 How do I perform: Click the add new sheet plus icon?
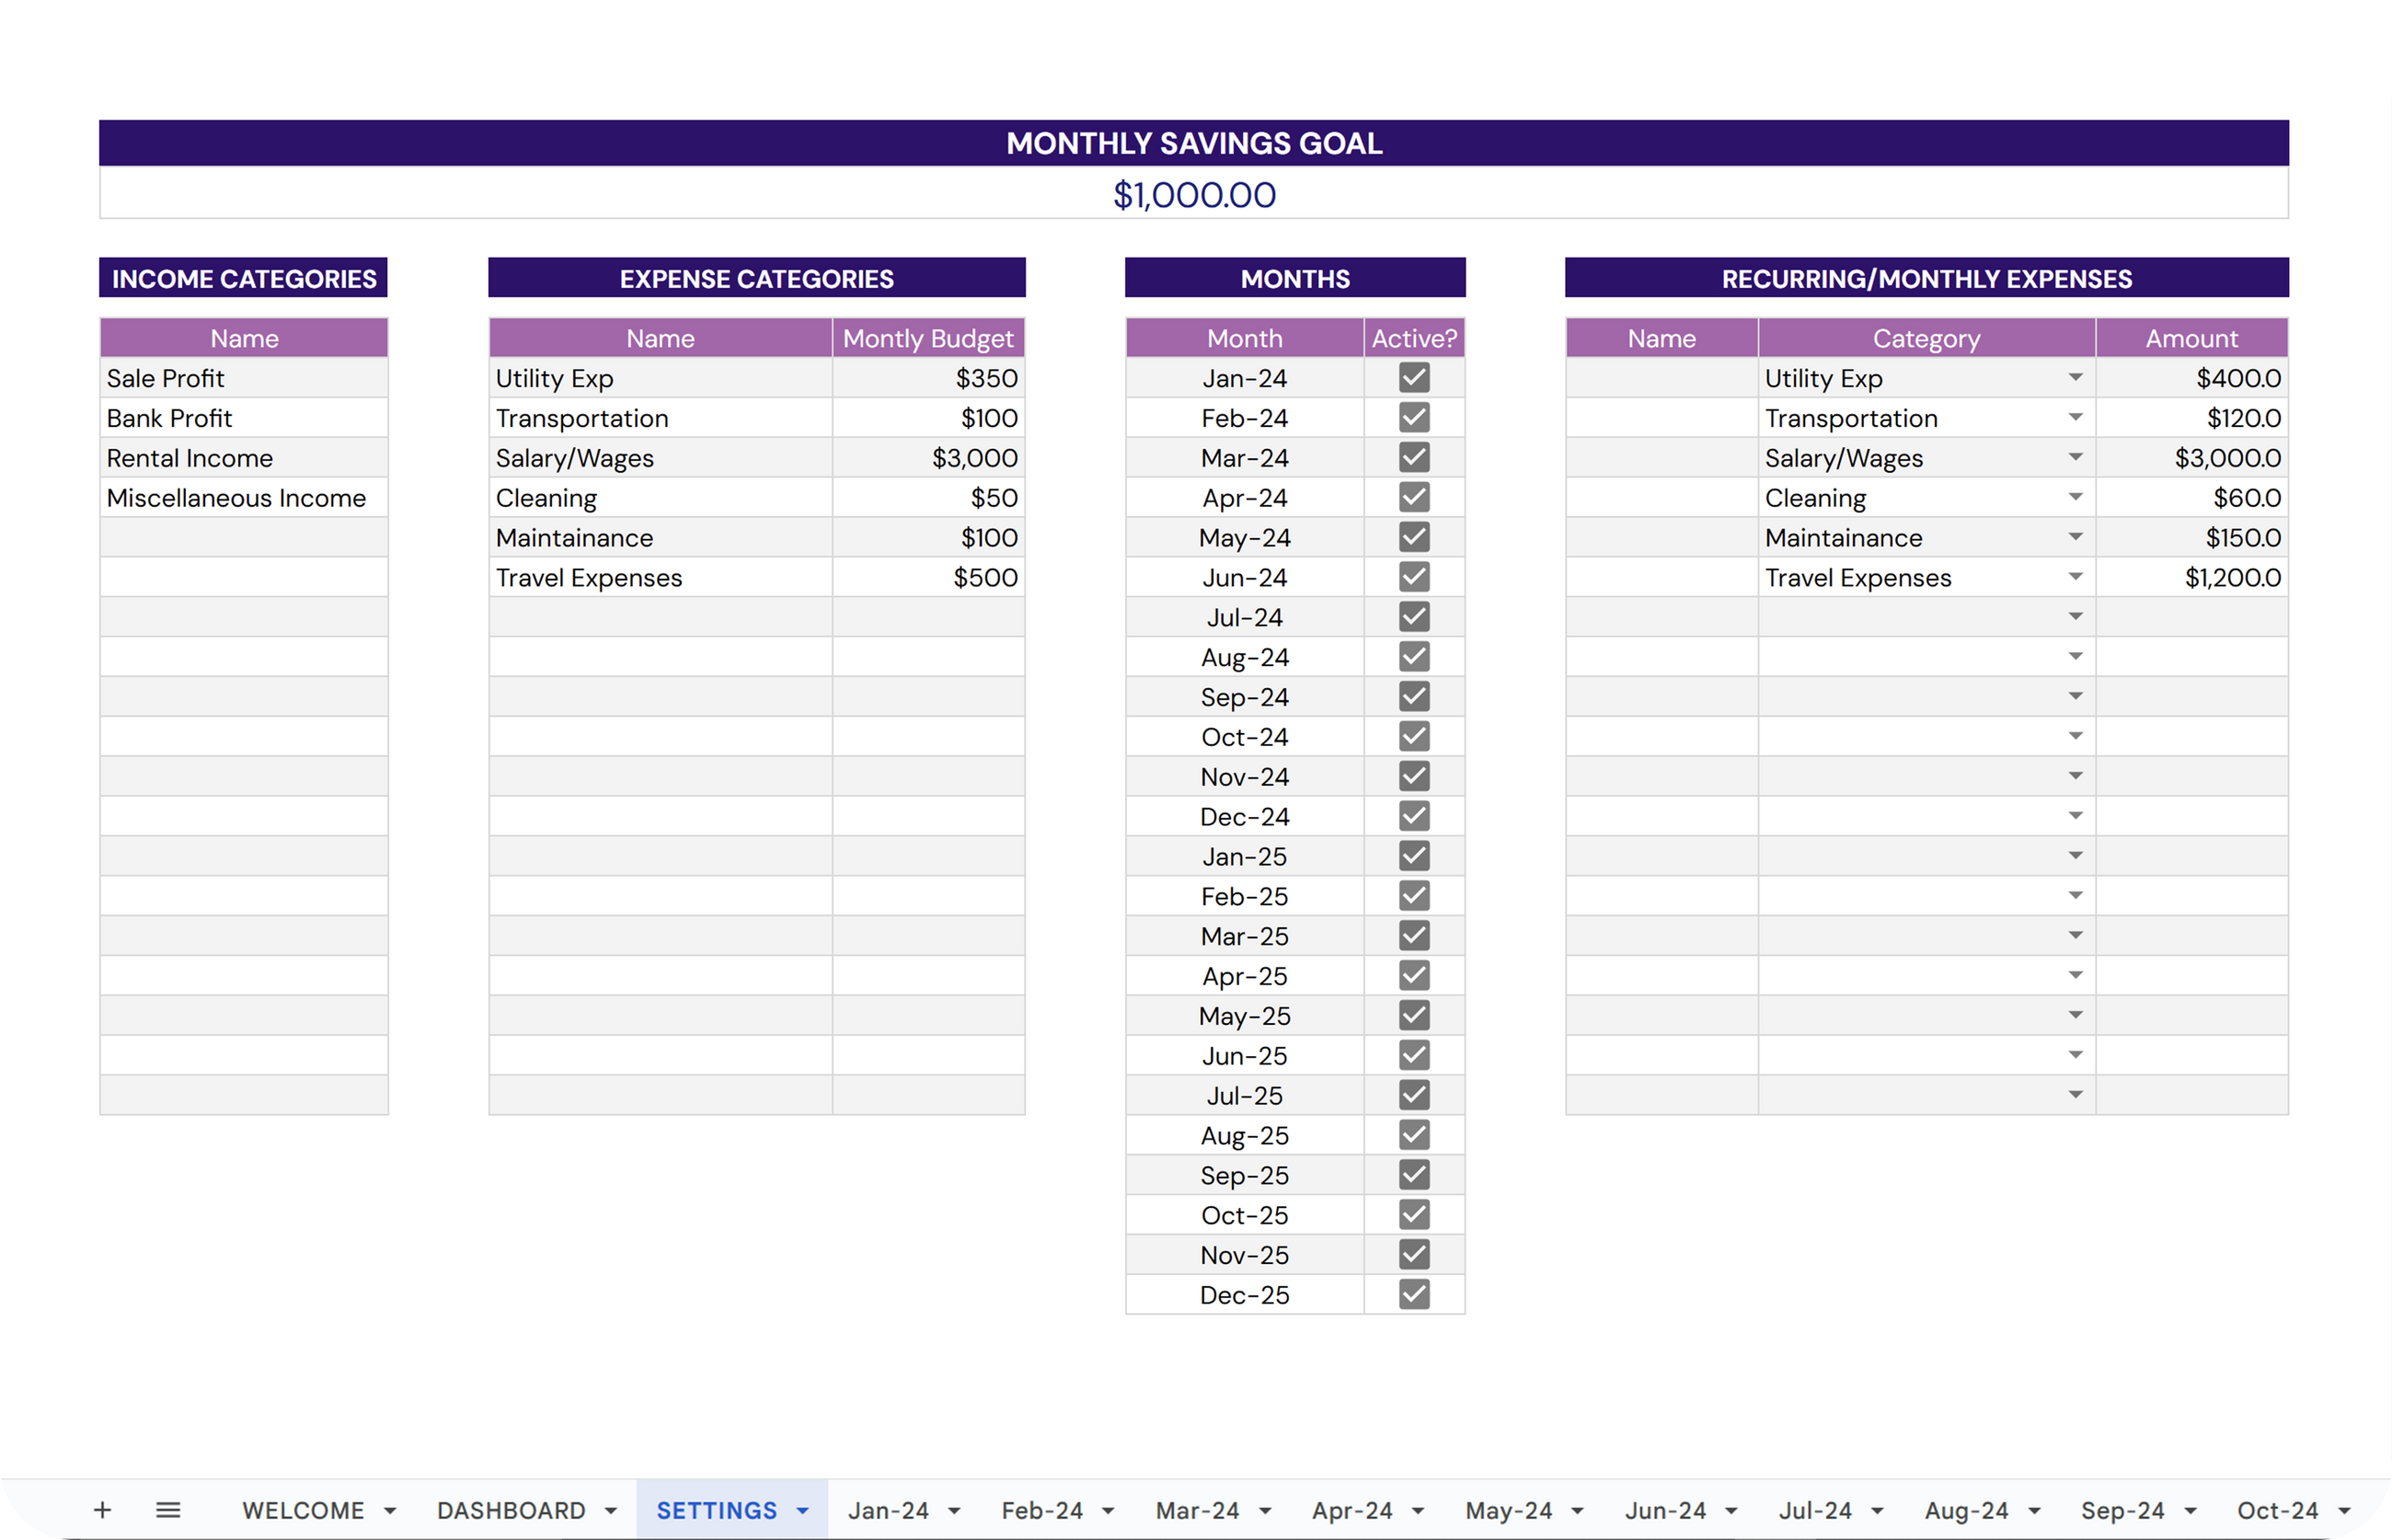[x=102, y=1510]
